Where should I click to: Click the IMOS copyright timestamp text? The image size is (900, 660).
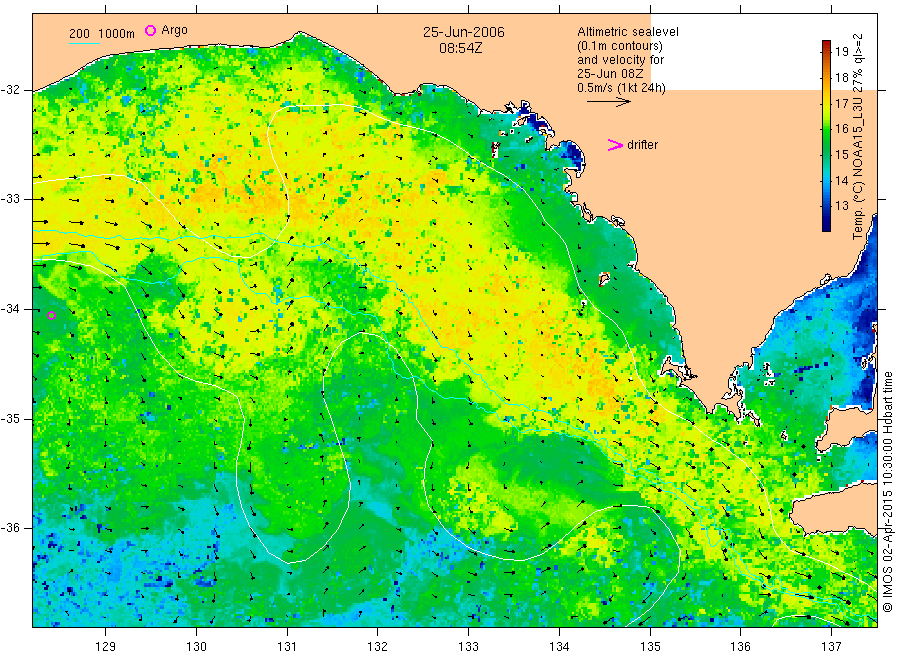point(887,492)
